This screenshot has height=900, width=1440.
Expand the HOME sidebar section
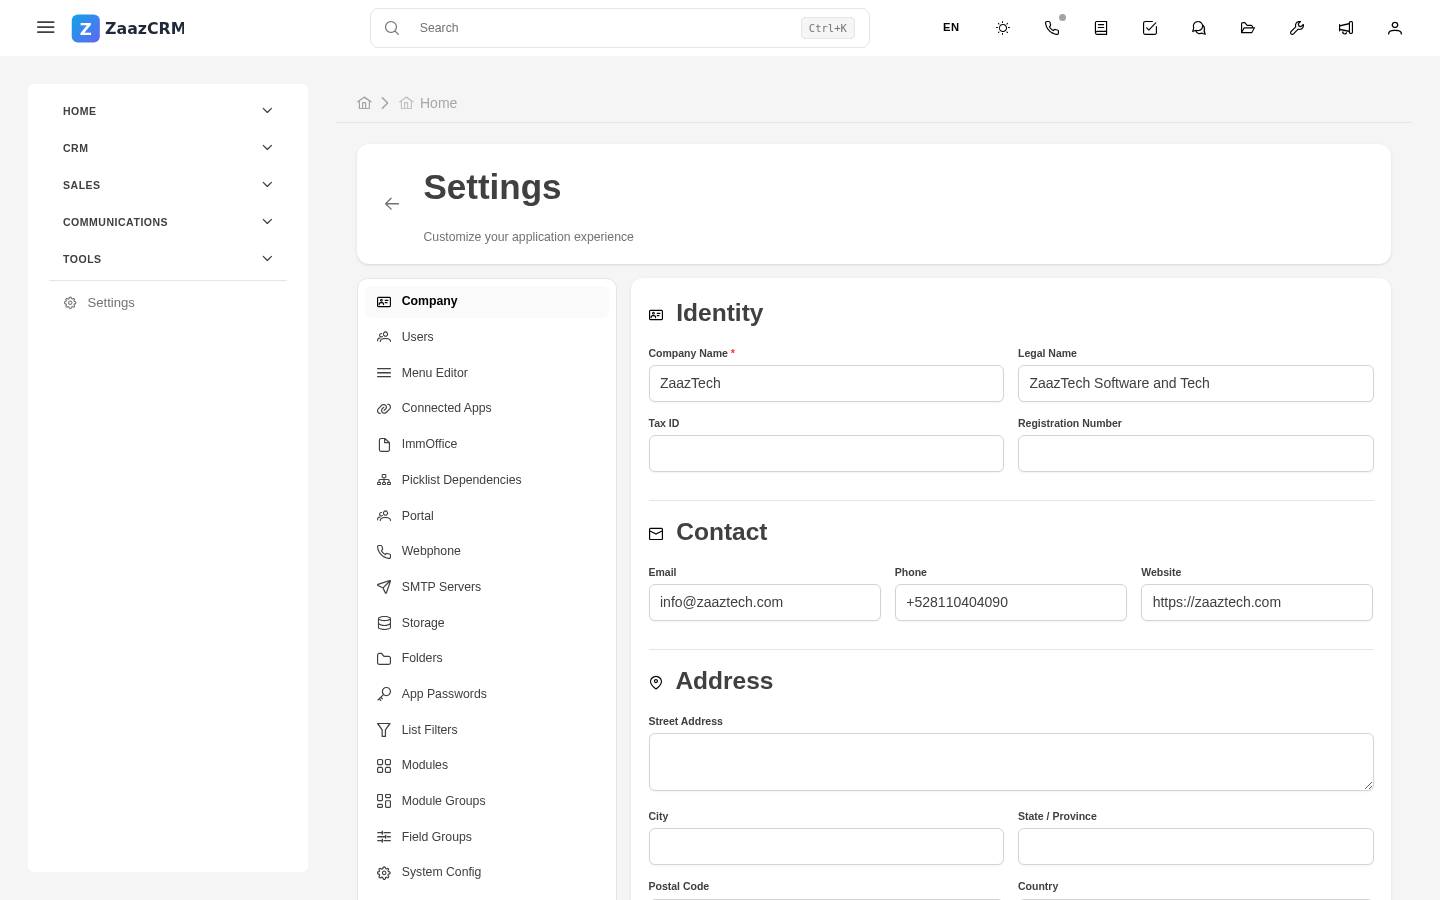click(168, 111)
